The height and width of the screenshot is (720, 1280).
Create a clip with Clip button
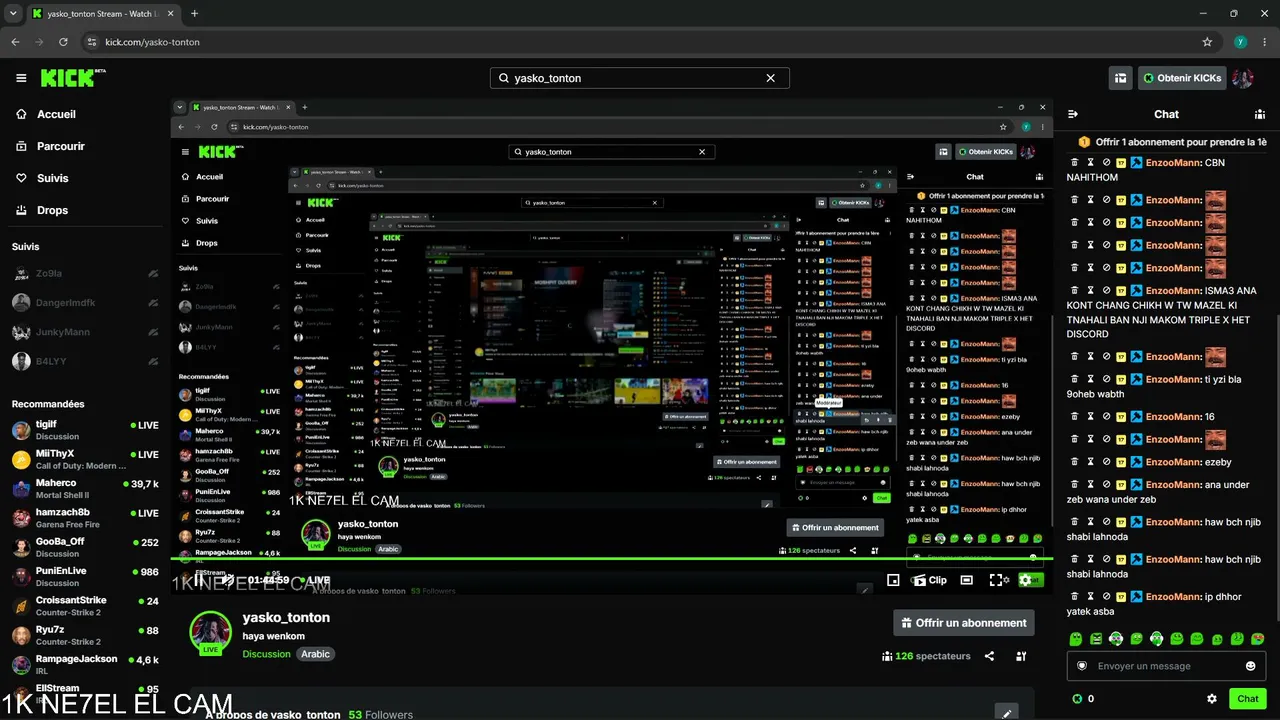click(930, 580)
